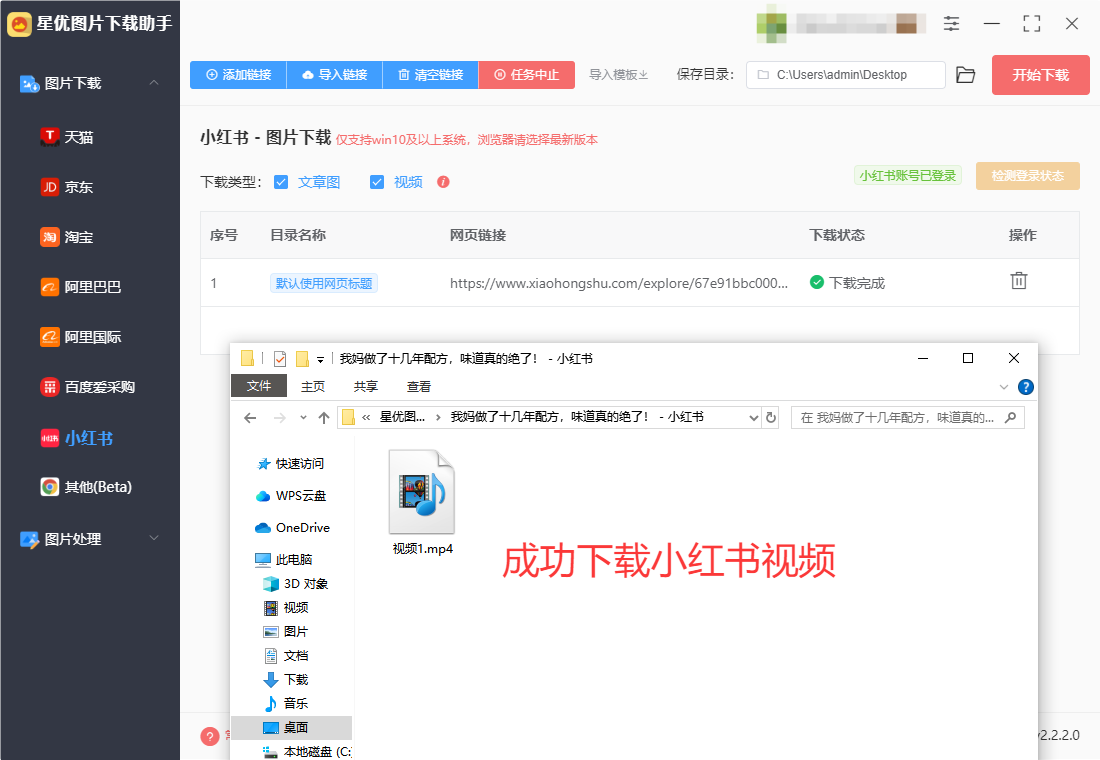Click the red info icon beside 视频
Screen dimensions: 1100x760
click(x=443, y=182)
